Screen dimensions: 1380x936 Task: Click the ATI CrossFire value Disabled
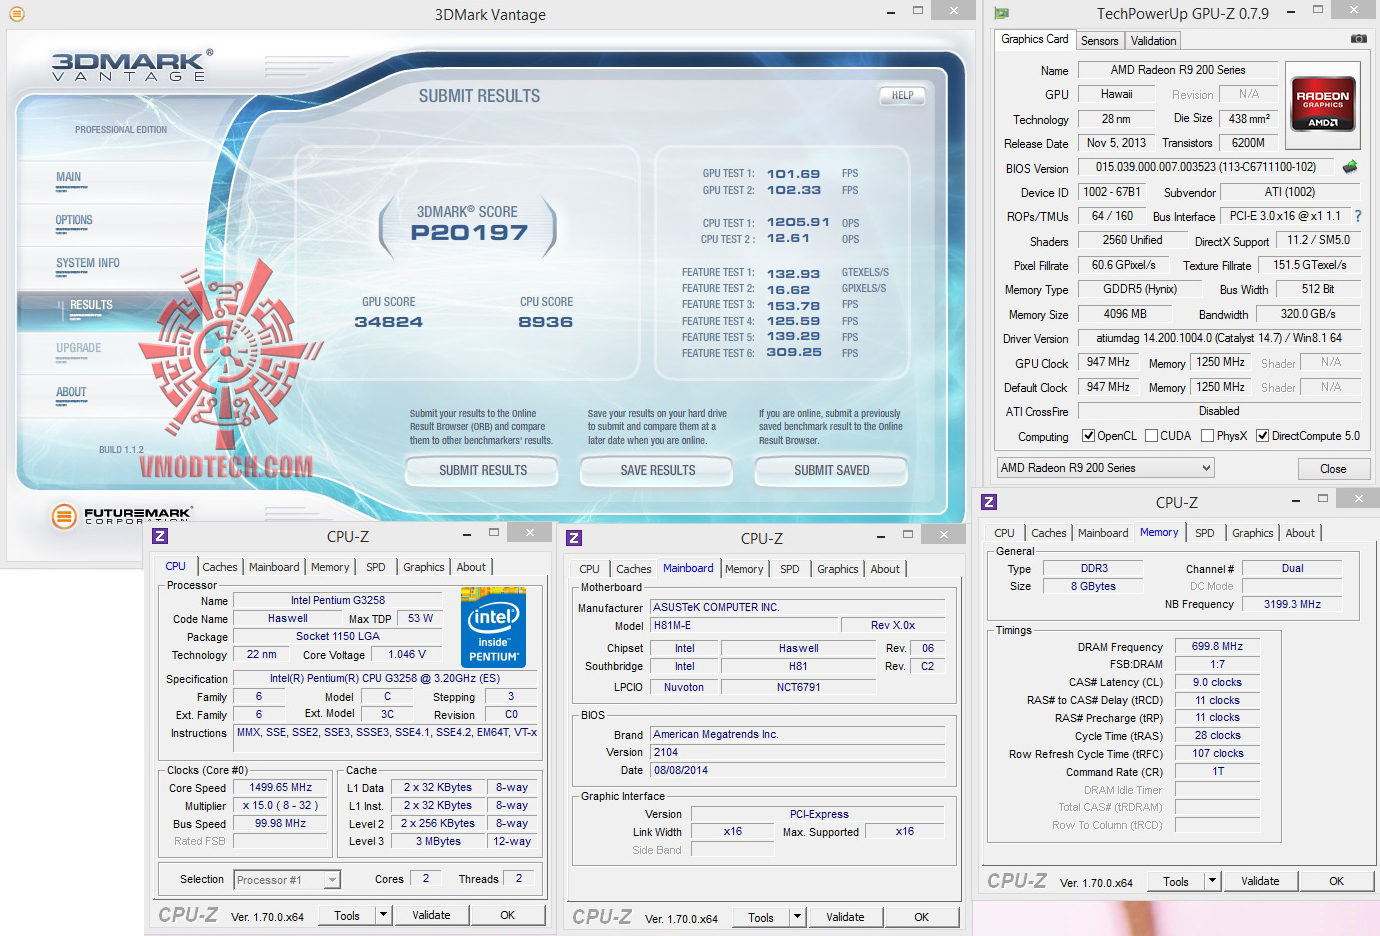pyautogui.click(x=1219, y=411)
